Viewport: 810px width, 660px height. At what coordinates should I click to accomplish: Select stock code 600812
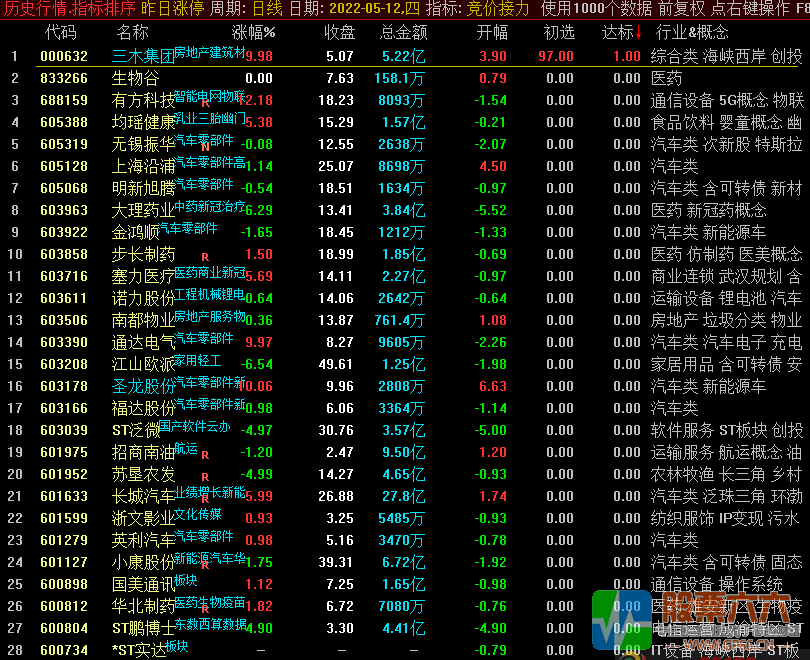click(64, 606)
